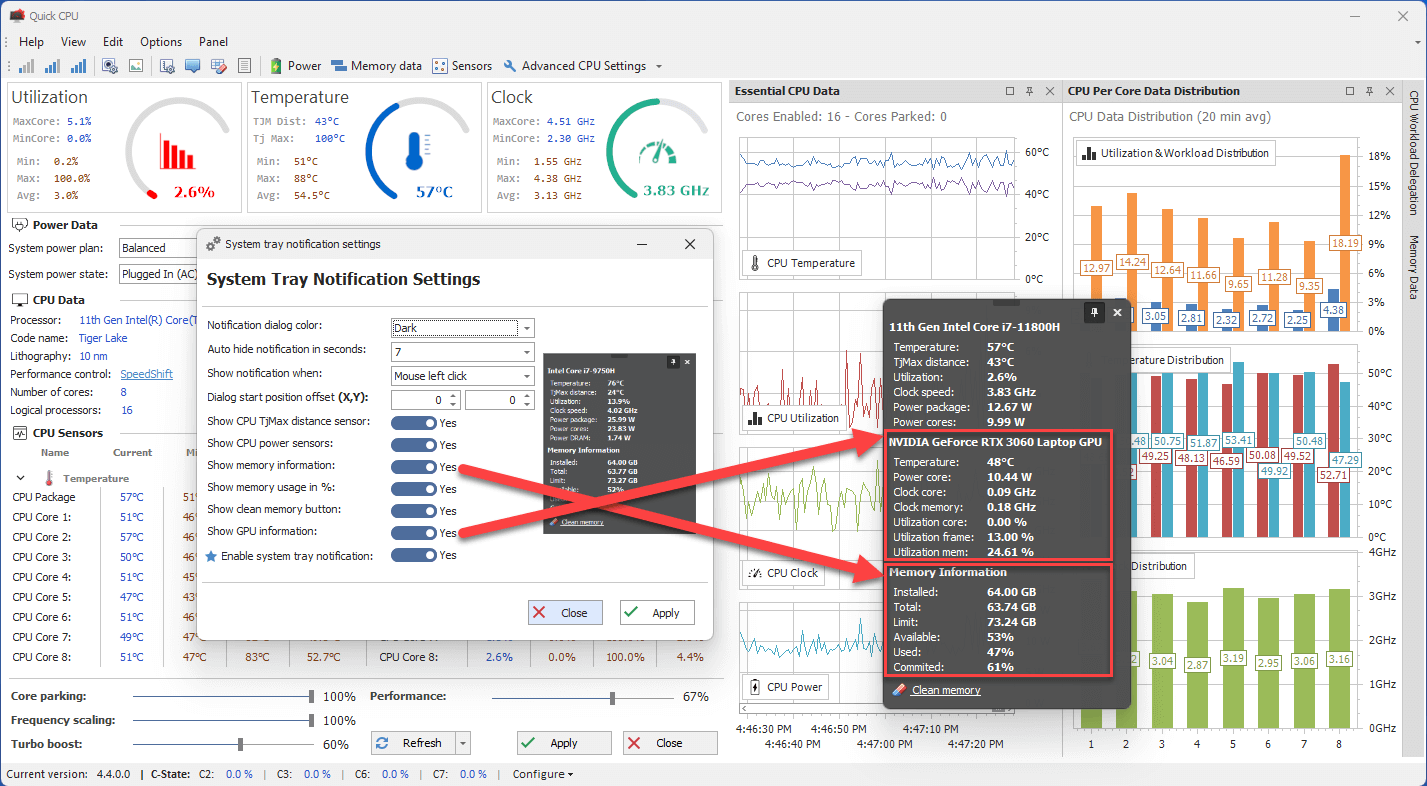Image resolution: width=1427 pixels, height=786 pixels.
Task: Open the System power state dropdown
Action: tap(158, 274)
